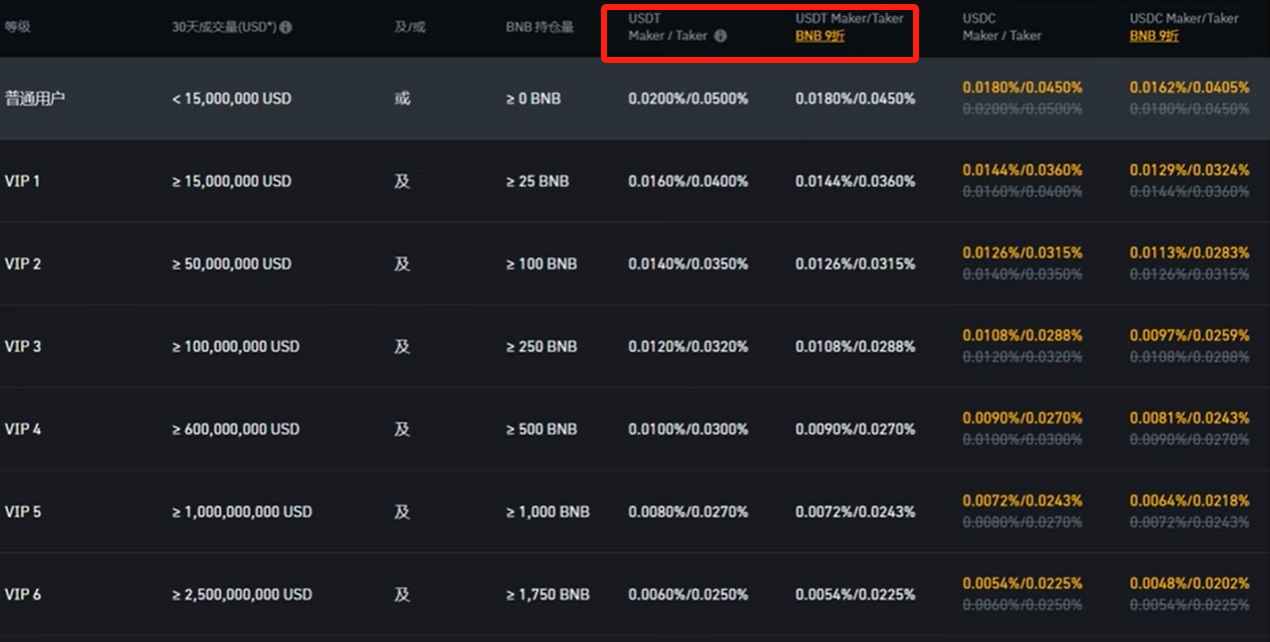Viewport: 1270px width, 642px height.
Task: Click the ≥ 15,000,000 USD volume cell
Action: click(x=232, y=181)
